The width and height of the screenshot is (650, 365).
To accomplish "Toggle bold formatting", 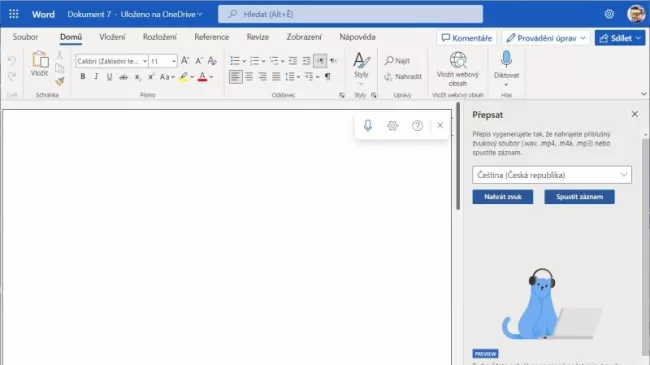I will (x=82, y=77).
